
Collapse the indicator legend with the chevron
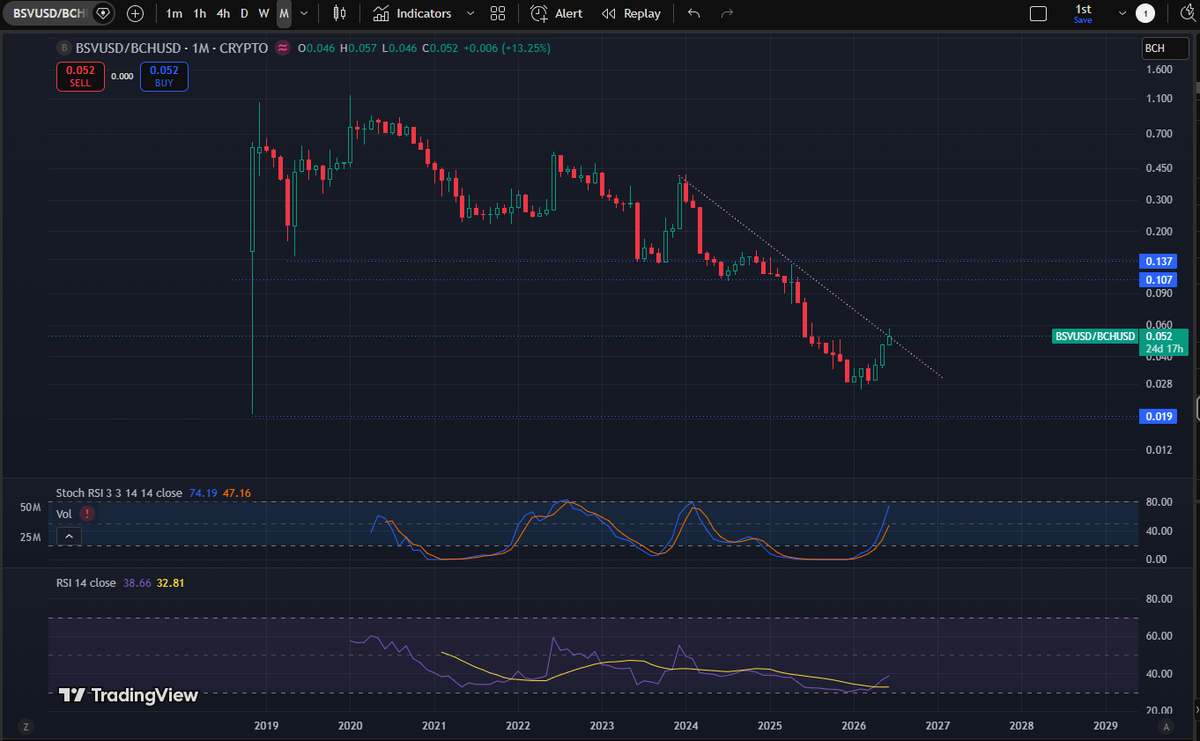coord(68,536)
